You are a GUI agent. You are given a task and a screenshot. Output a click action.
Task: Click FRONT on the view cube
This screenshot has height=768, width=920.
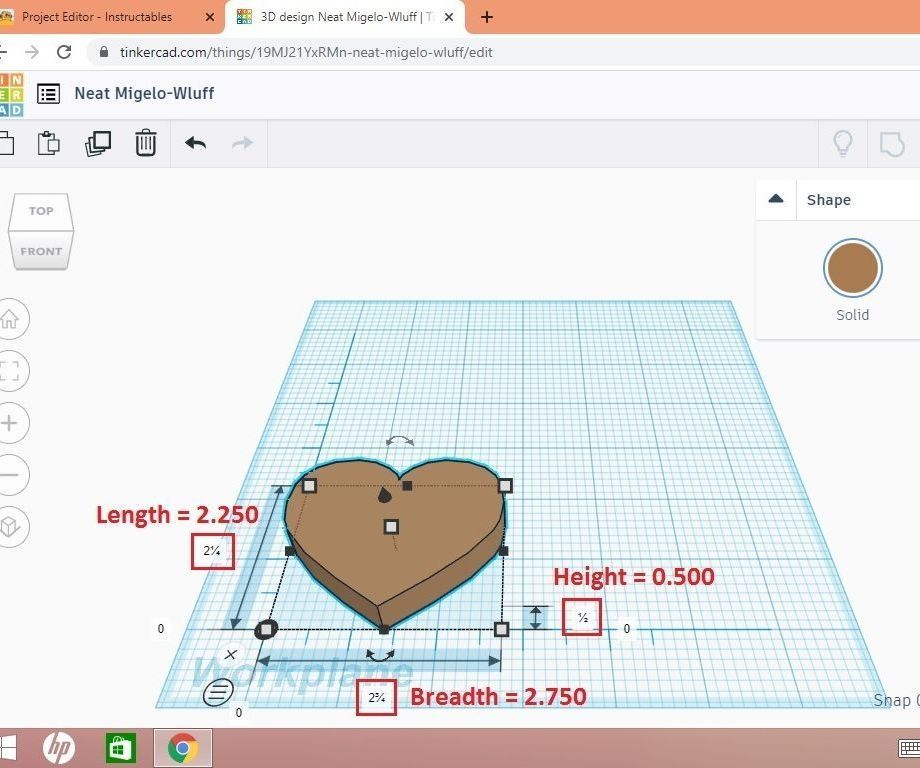(x=40, y=251)
